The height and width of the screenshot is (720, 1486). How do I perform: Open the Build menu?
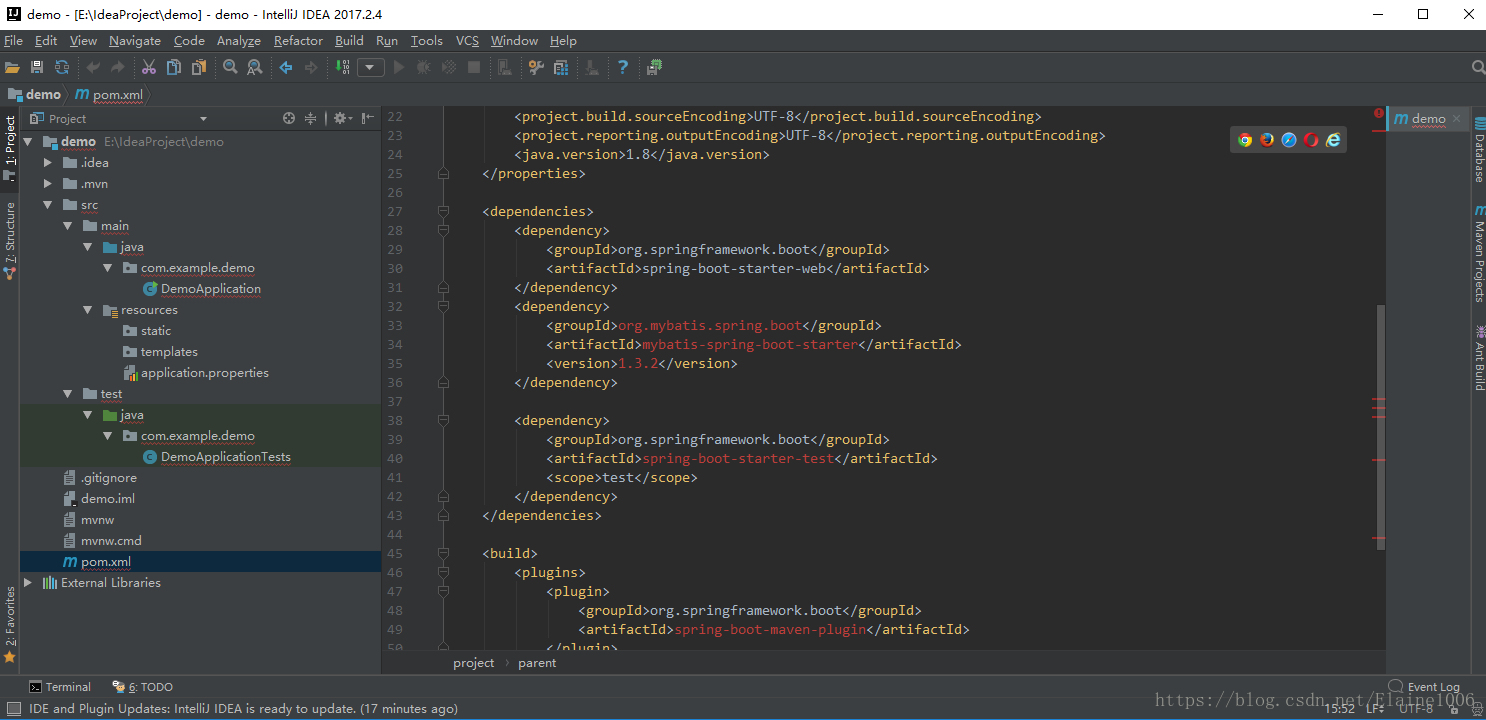349,41
